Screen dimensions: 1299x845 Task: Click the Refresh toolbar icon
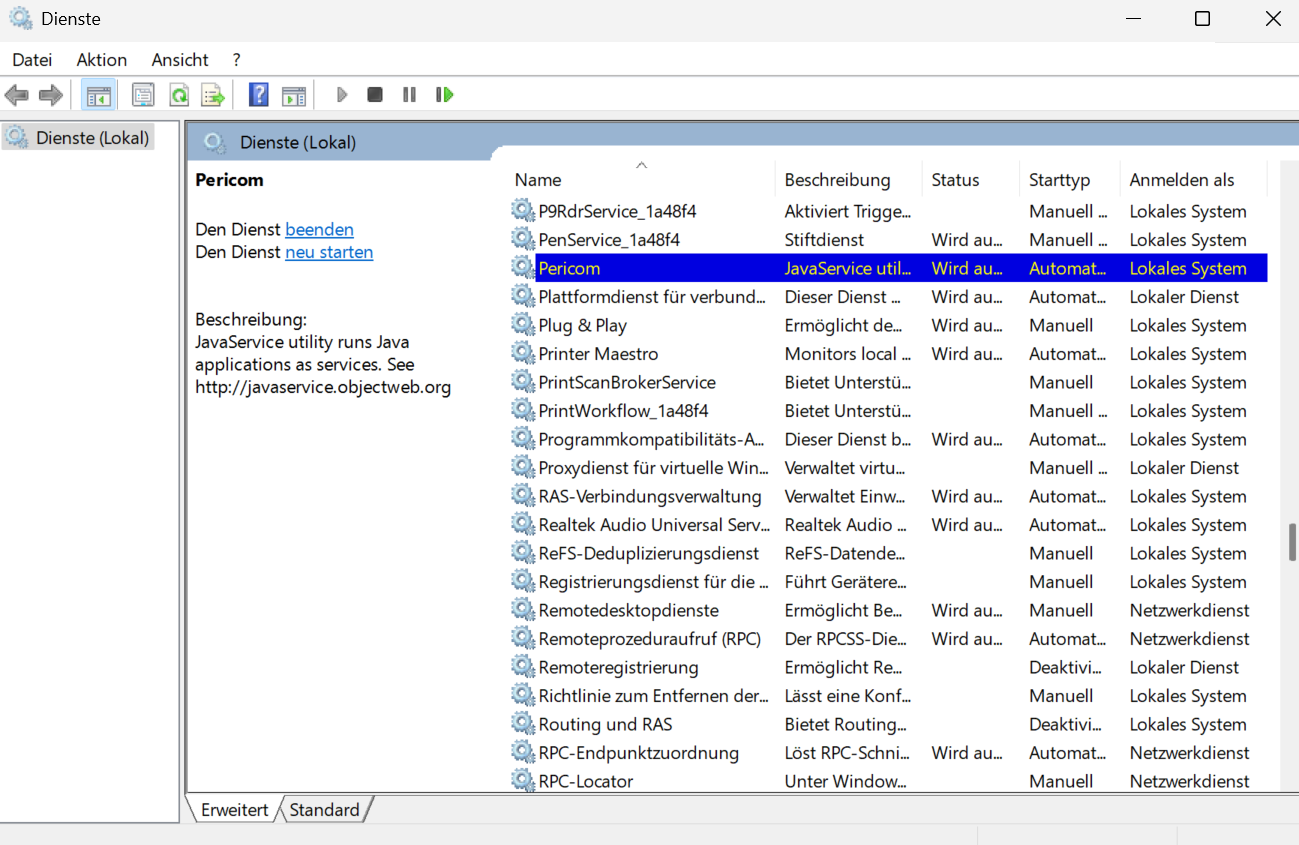coord(179,96)
